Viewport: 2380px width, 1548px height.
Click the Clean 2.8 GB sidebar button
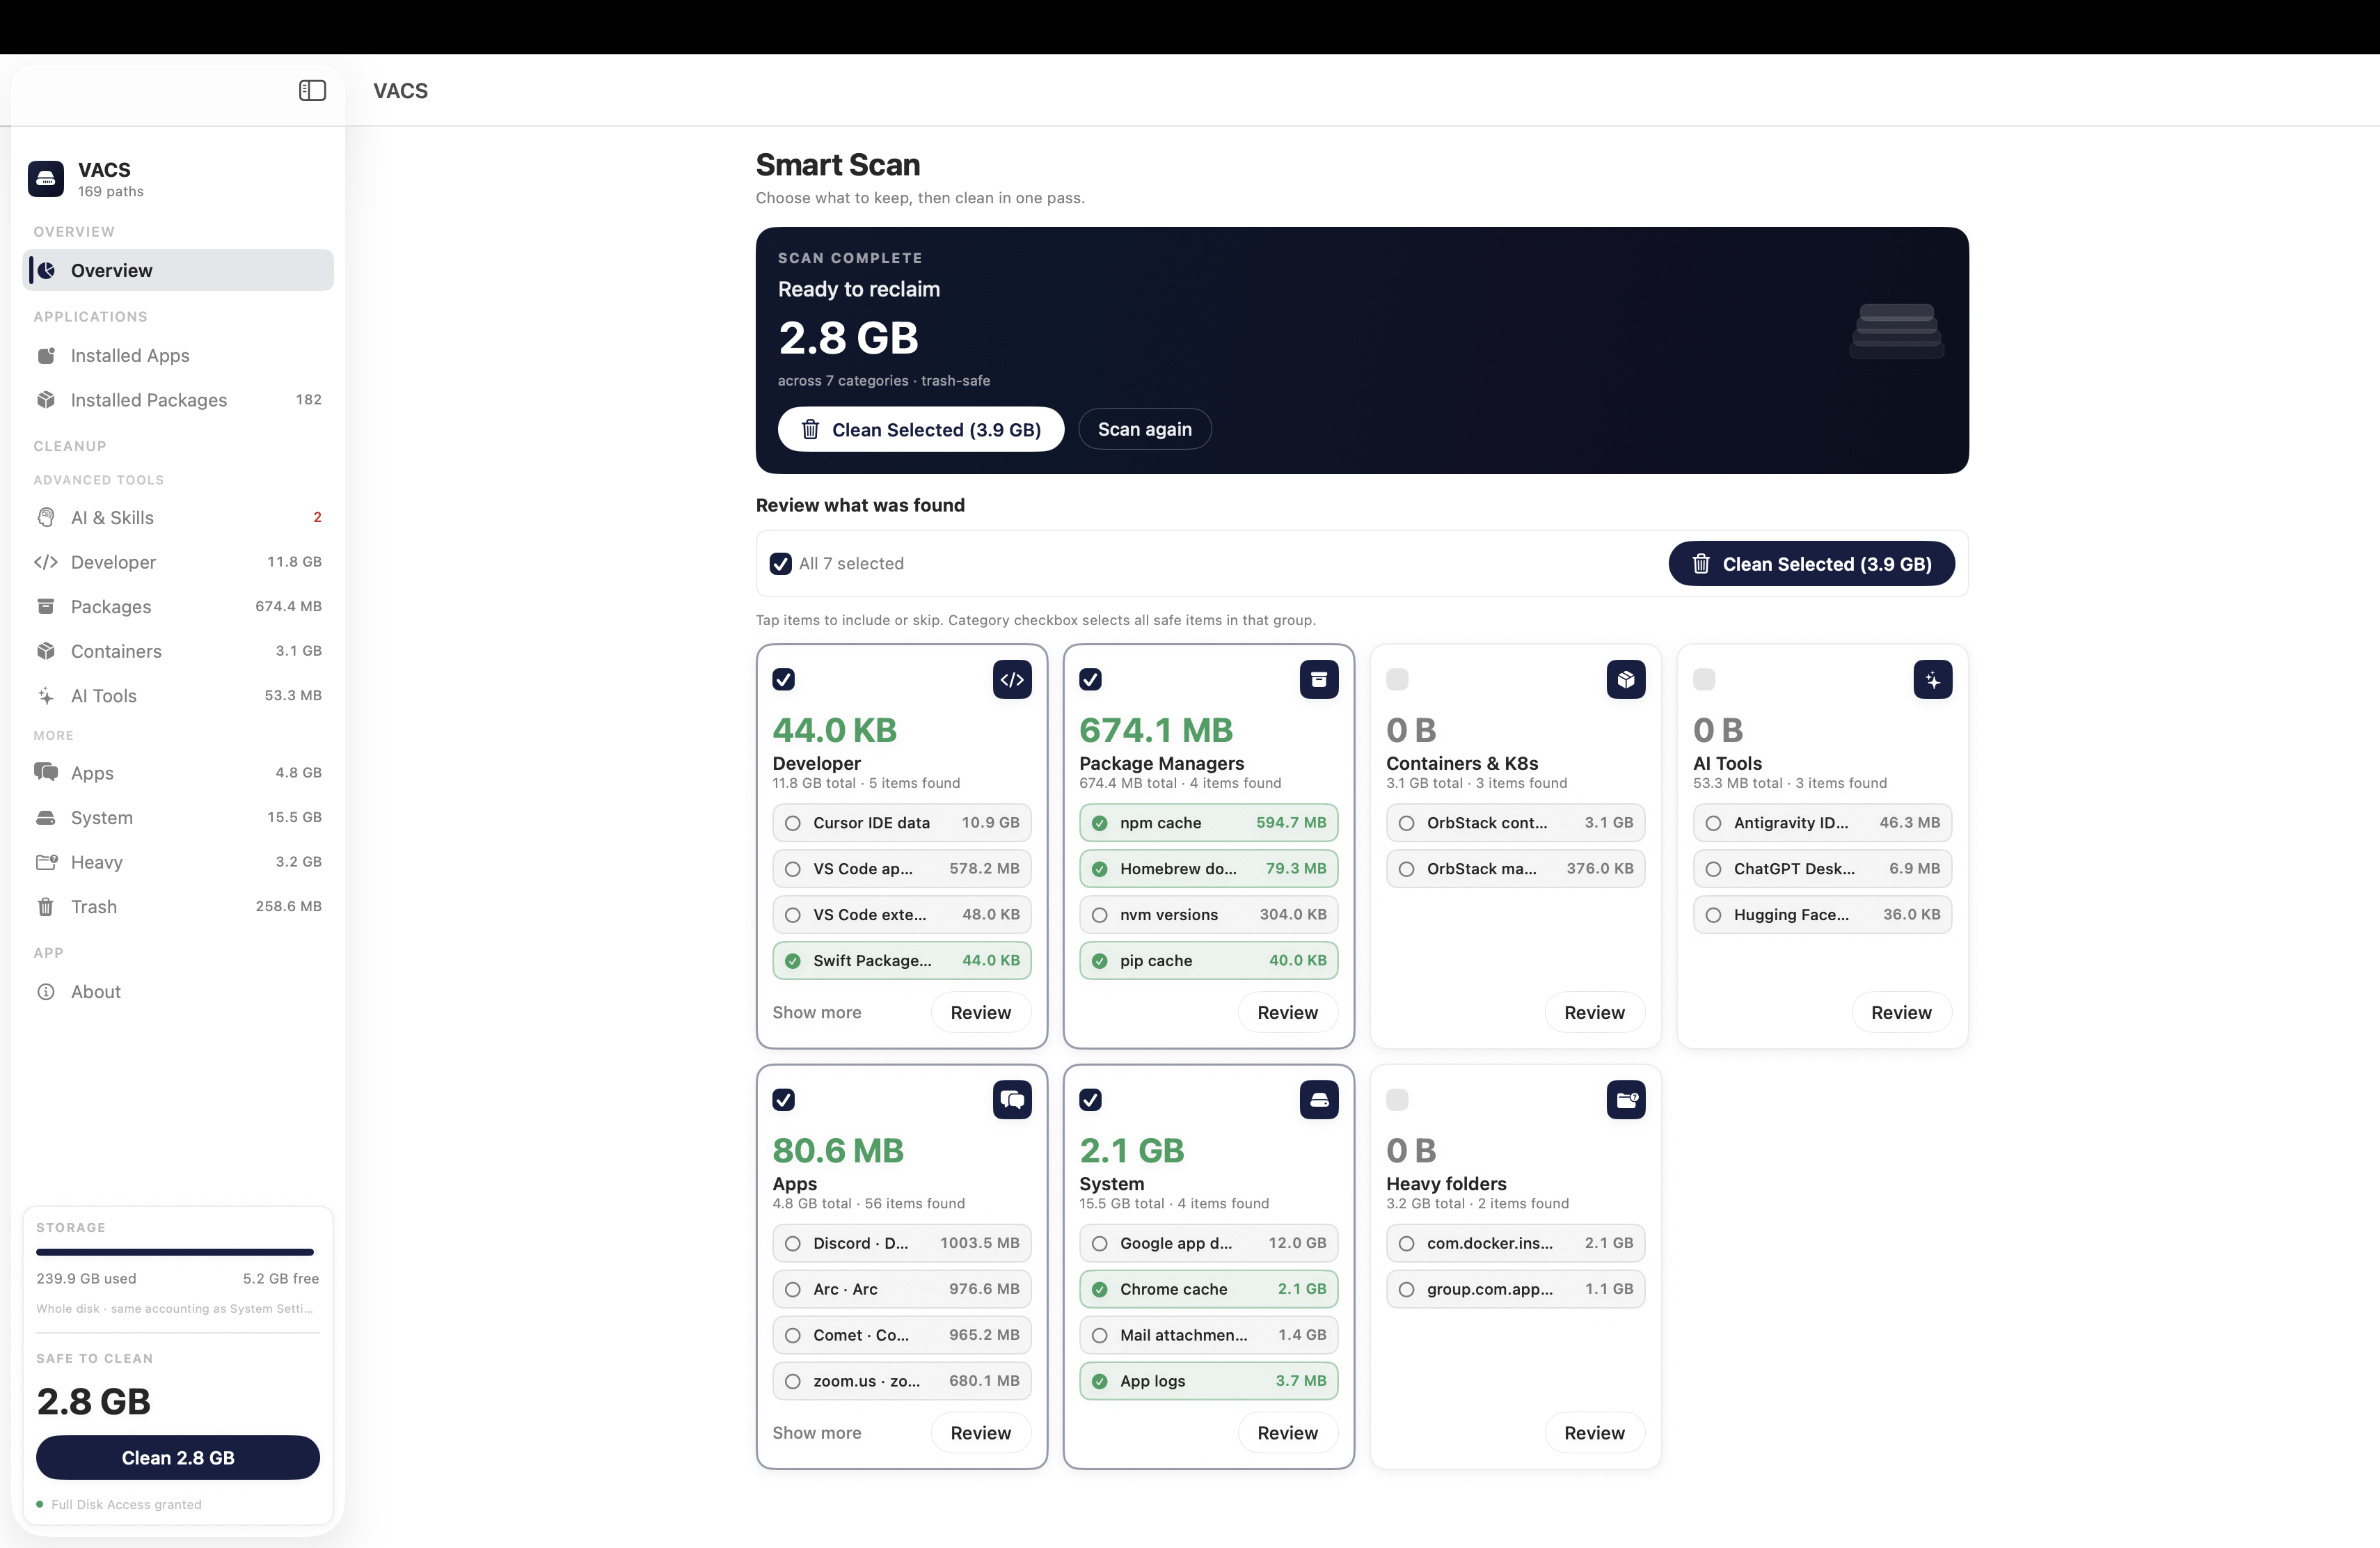tap(178, 1458)
